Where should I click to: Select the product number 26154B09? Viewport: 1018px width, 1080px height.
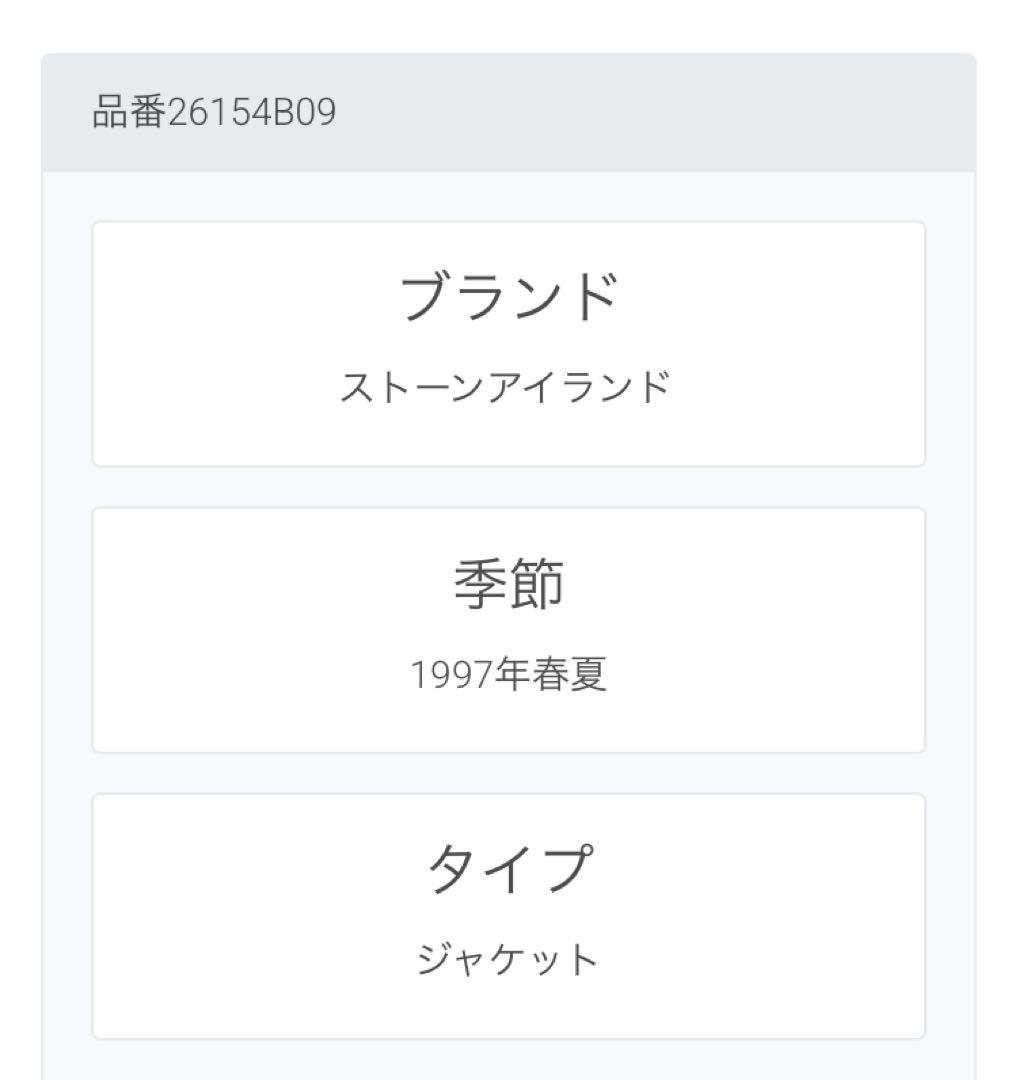tap(251, 113)
